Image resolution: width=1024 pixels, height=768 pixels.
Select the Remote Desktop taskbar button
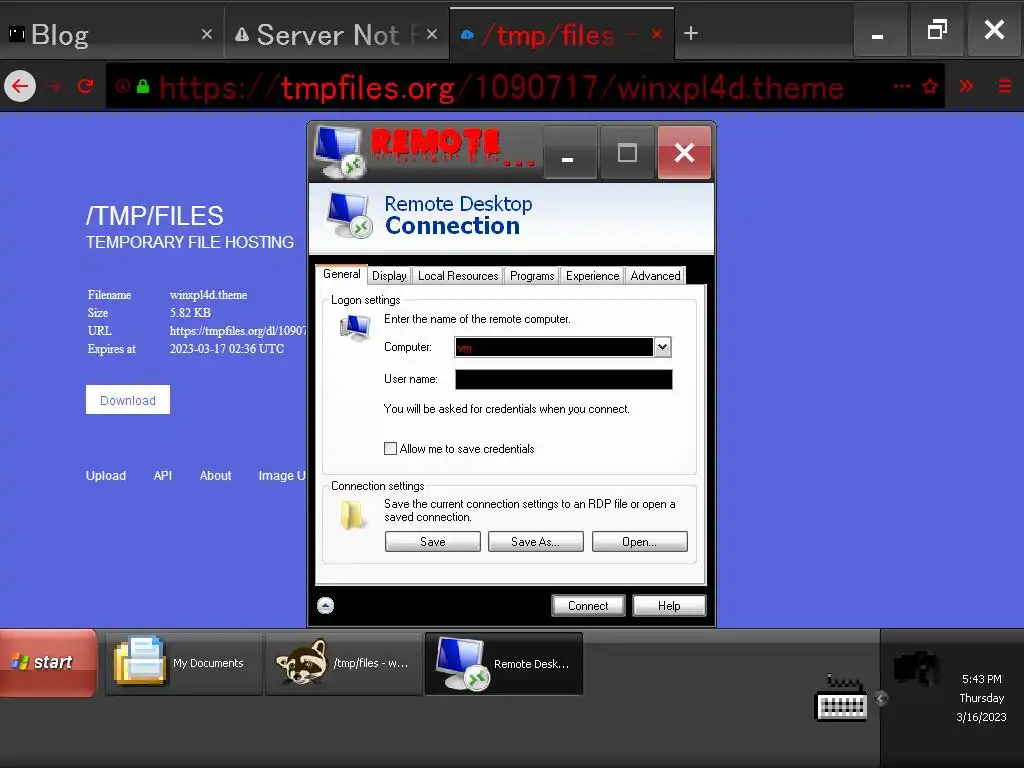click(x=504, y=664)
